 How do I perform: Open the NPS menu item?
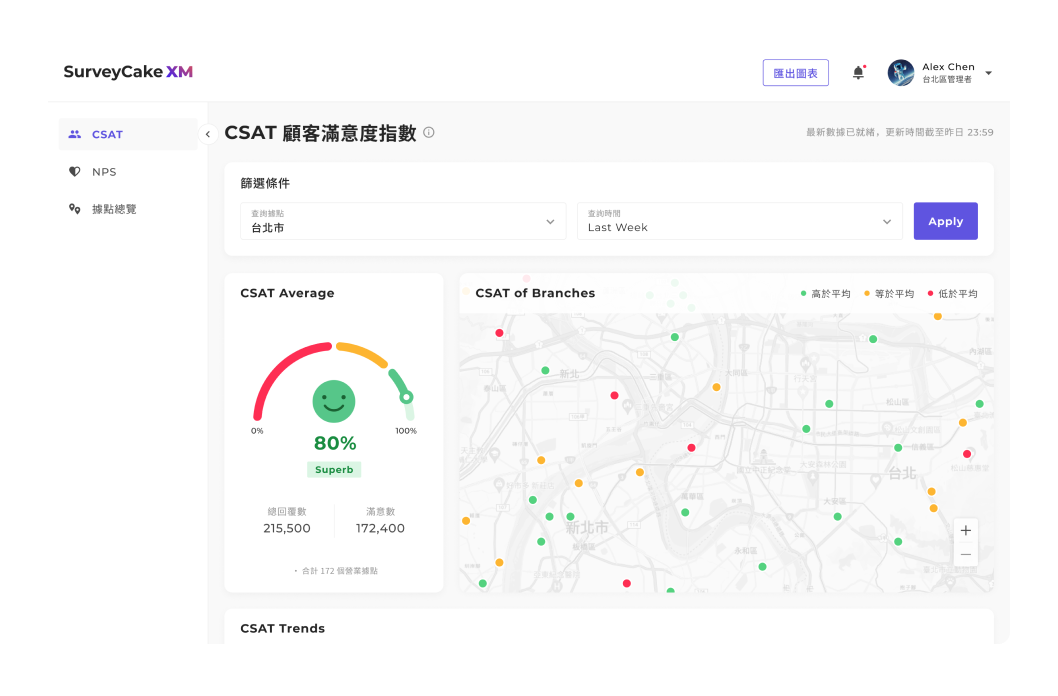point(104,172)
